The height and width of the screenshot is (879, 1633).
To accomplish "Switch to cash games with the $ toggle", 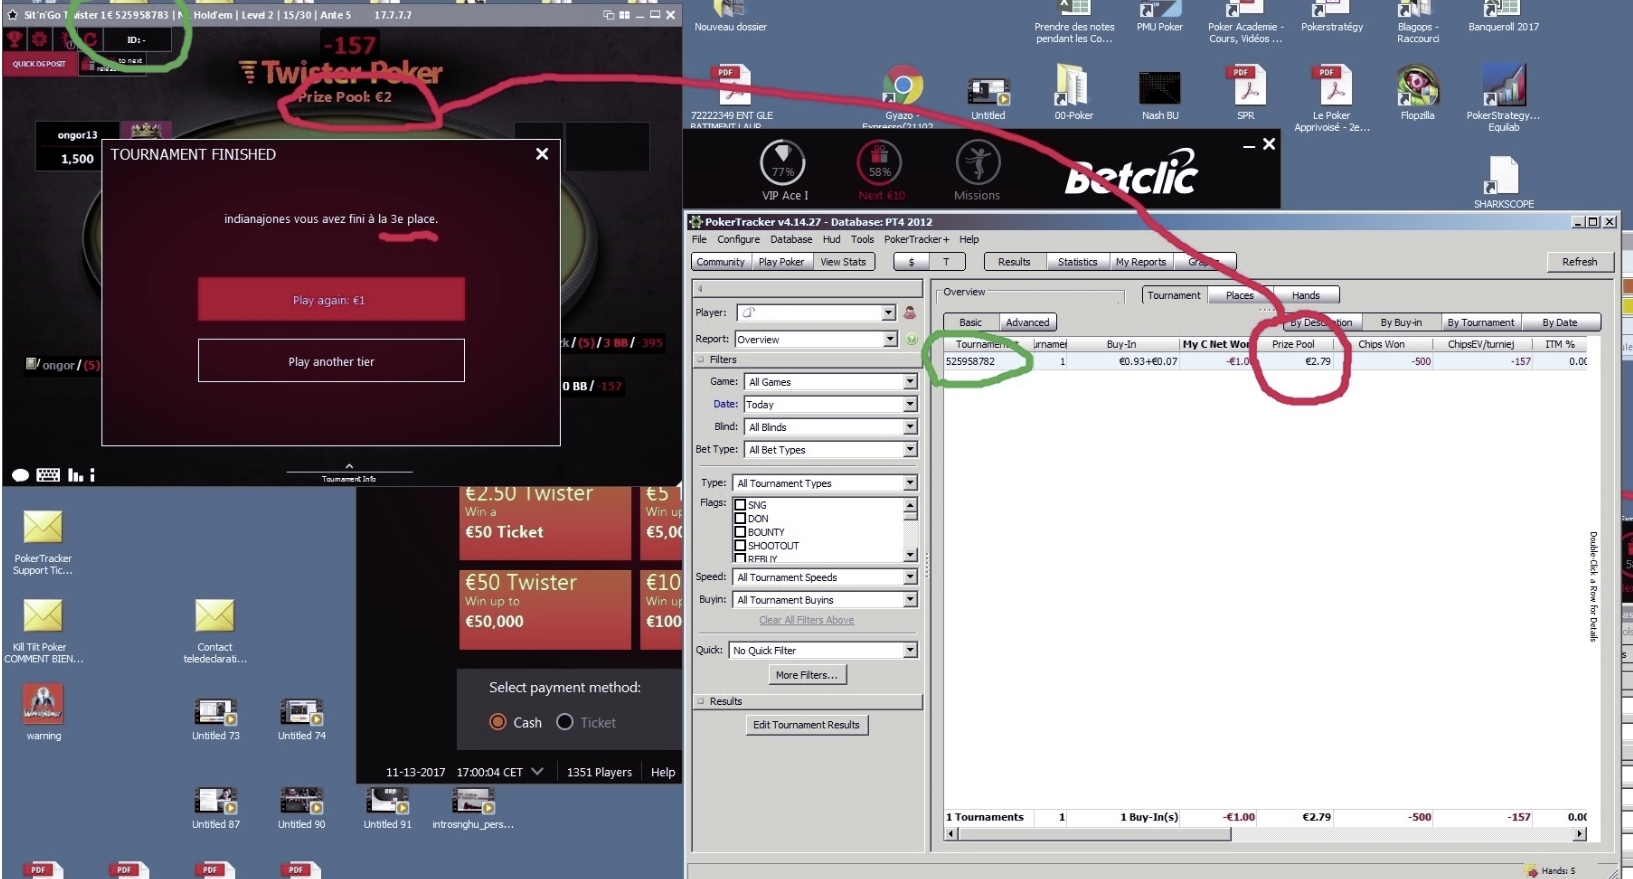I will click(911, 262).
